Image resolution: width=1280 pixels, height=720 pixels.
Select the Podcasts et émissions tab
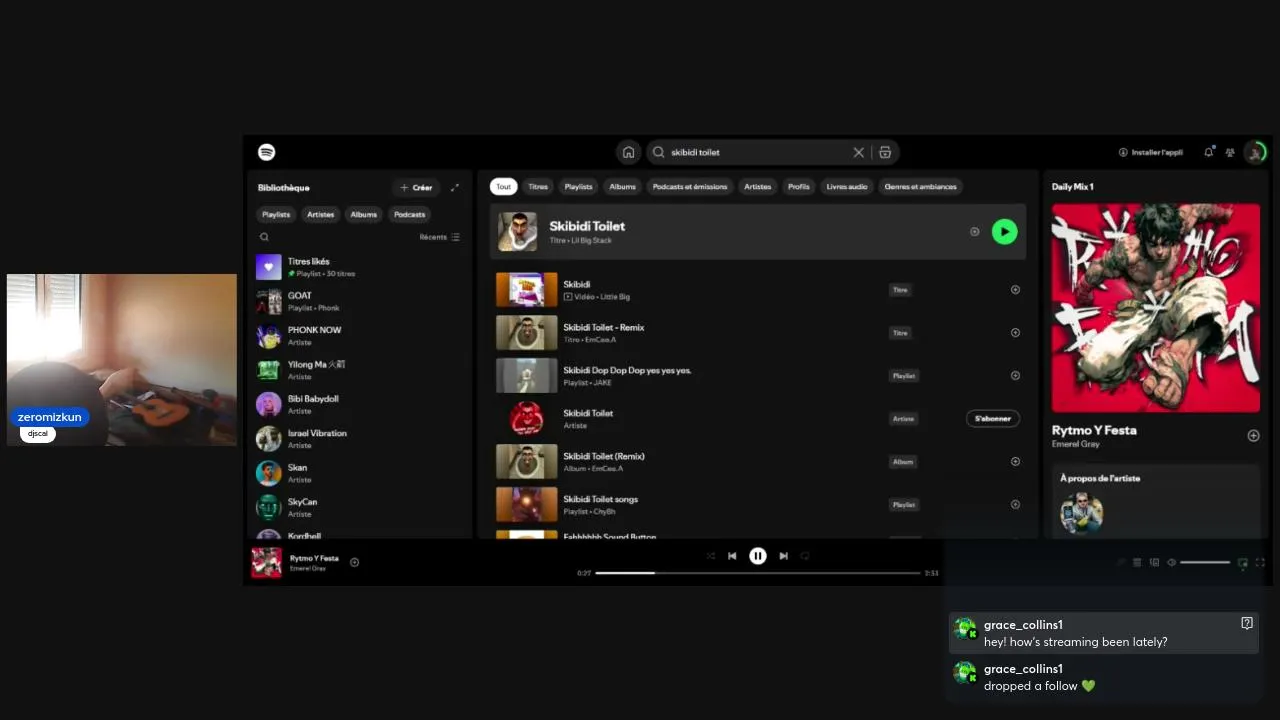click(x=690, y=186)
